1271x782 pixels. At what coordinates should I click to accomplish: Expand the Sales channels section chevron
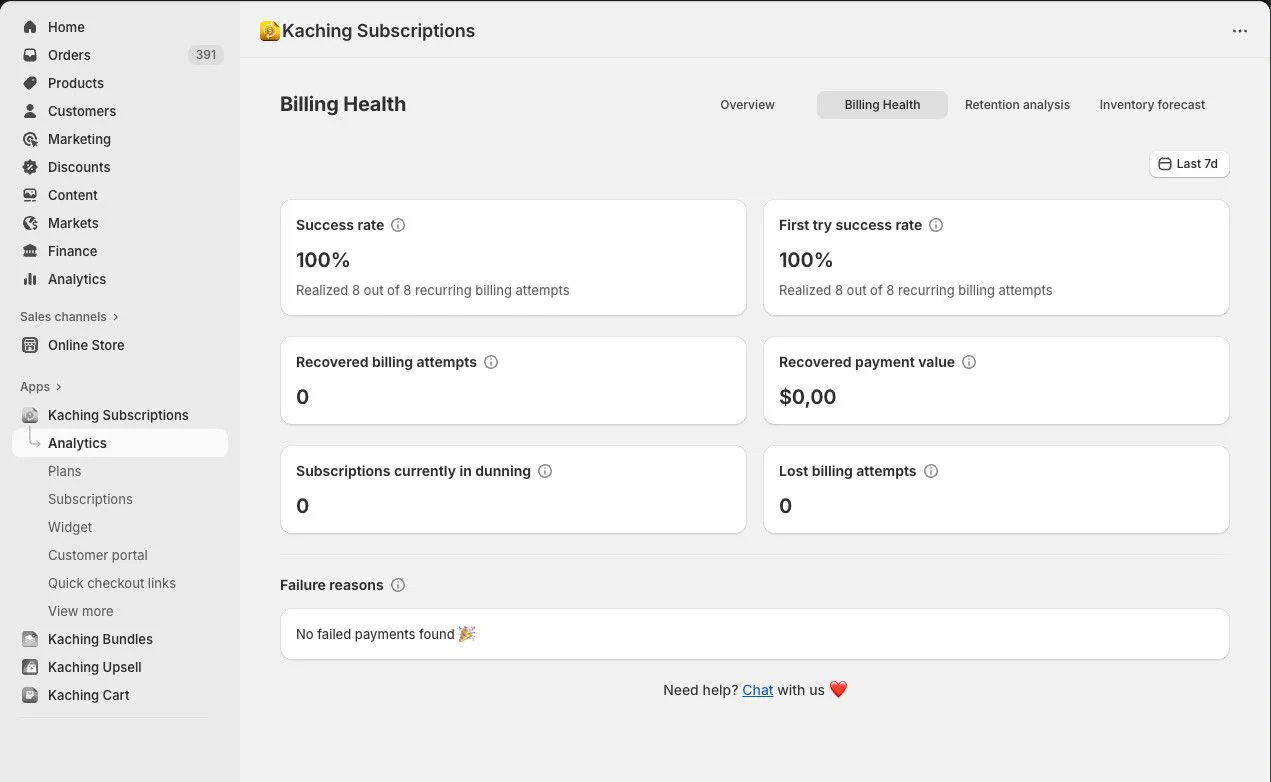[x=116, y=317]
